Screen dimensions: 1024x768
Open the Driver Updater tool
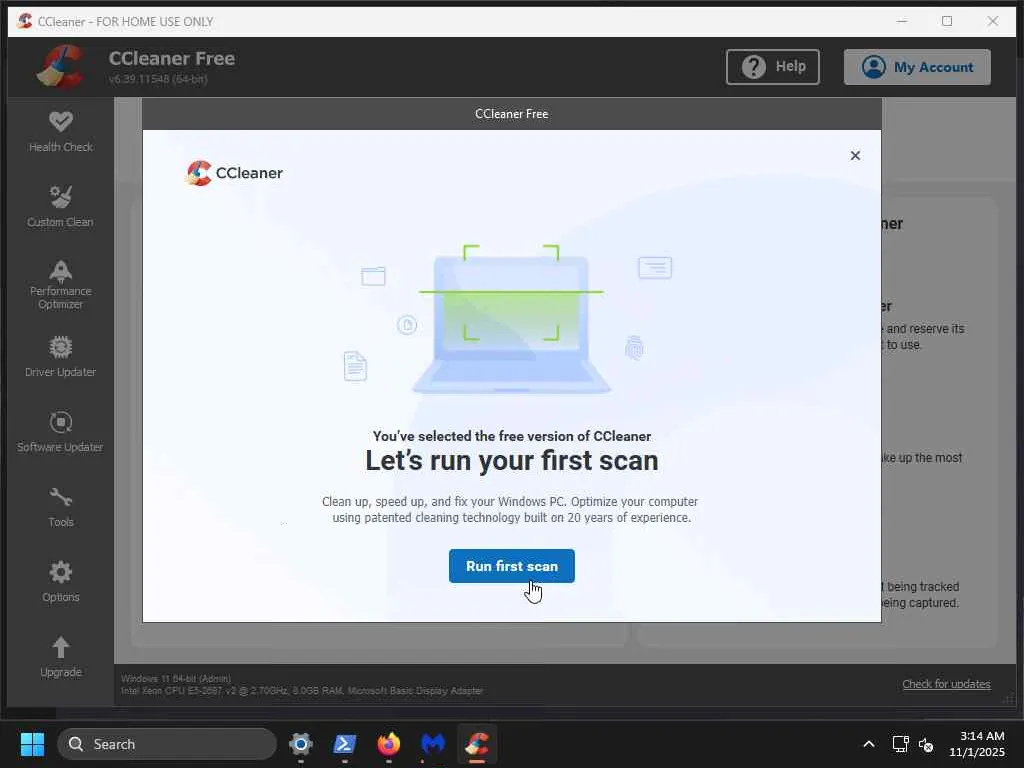point(60,357)
